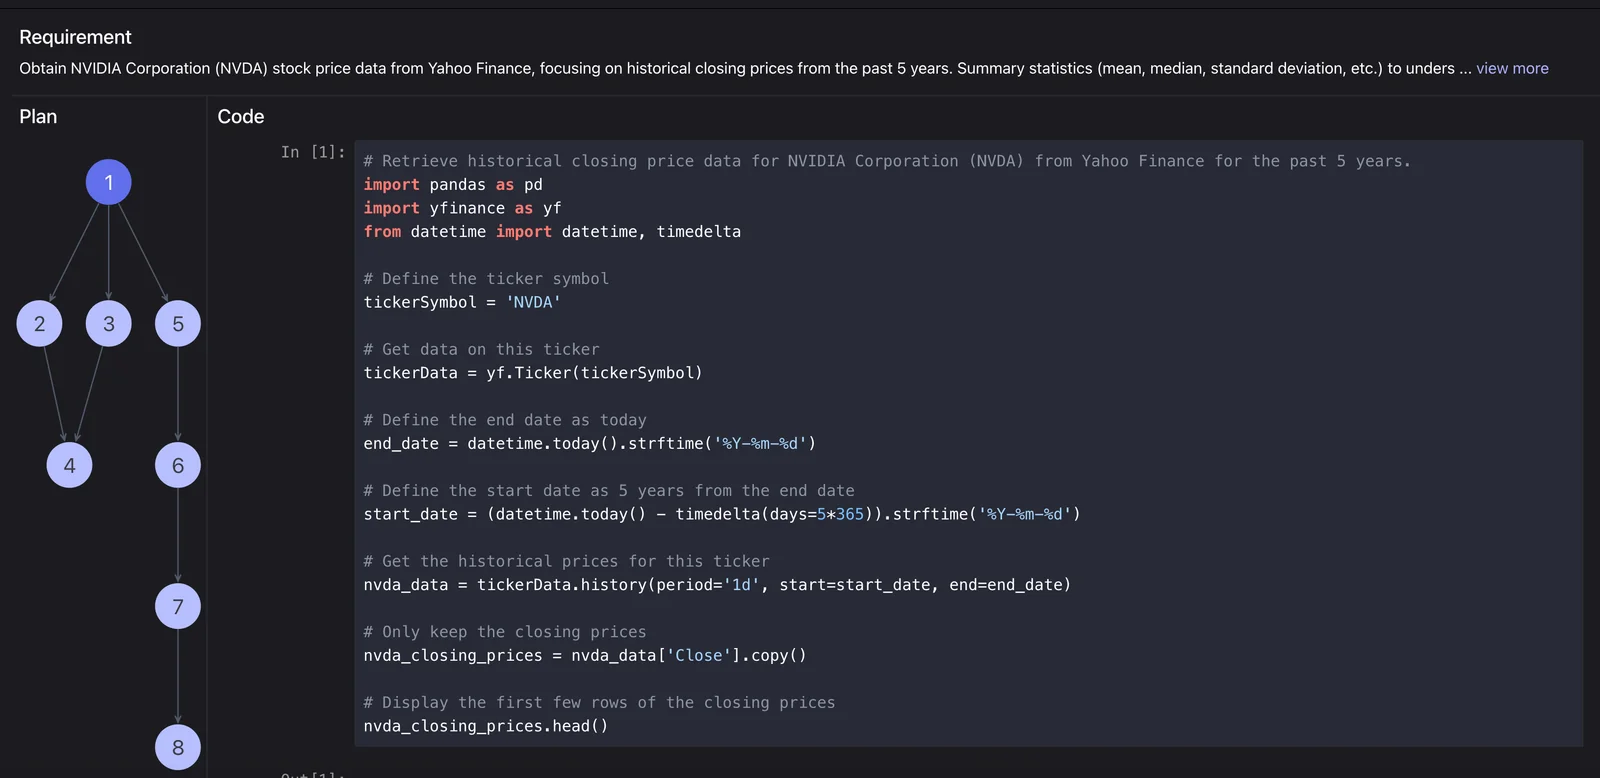Viewport: 1600px width, 778px height.
Task: Click the import pandas as pd line
Action: coord(453,185)
